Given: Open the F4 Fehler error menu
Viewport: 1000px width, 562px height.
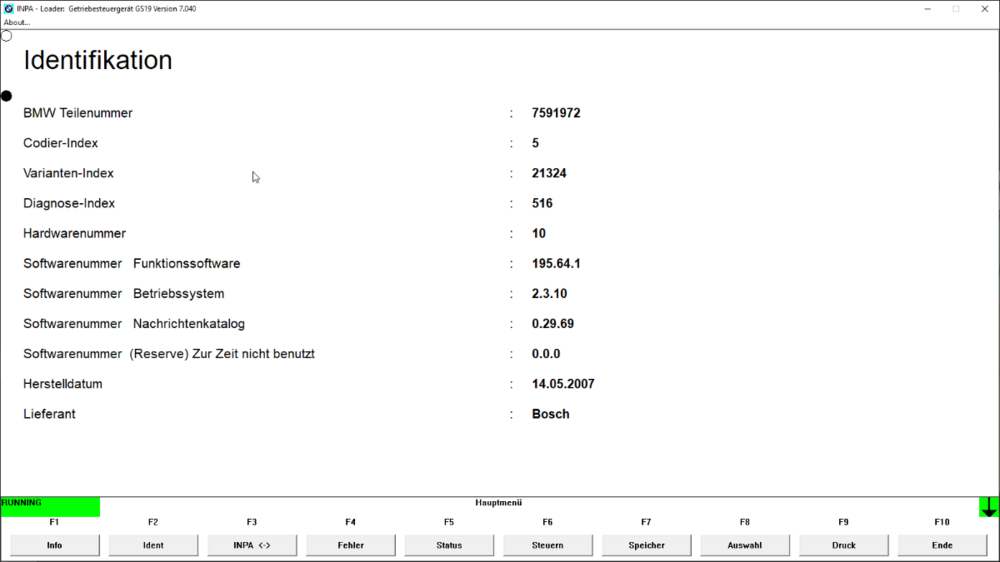Looking at the screenshot, I should tap(351, 545).
